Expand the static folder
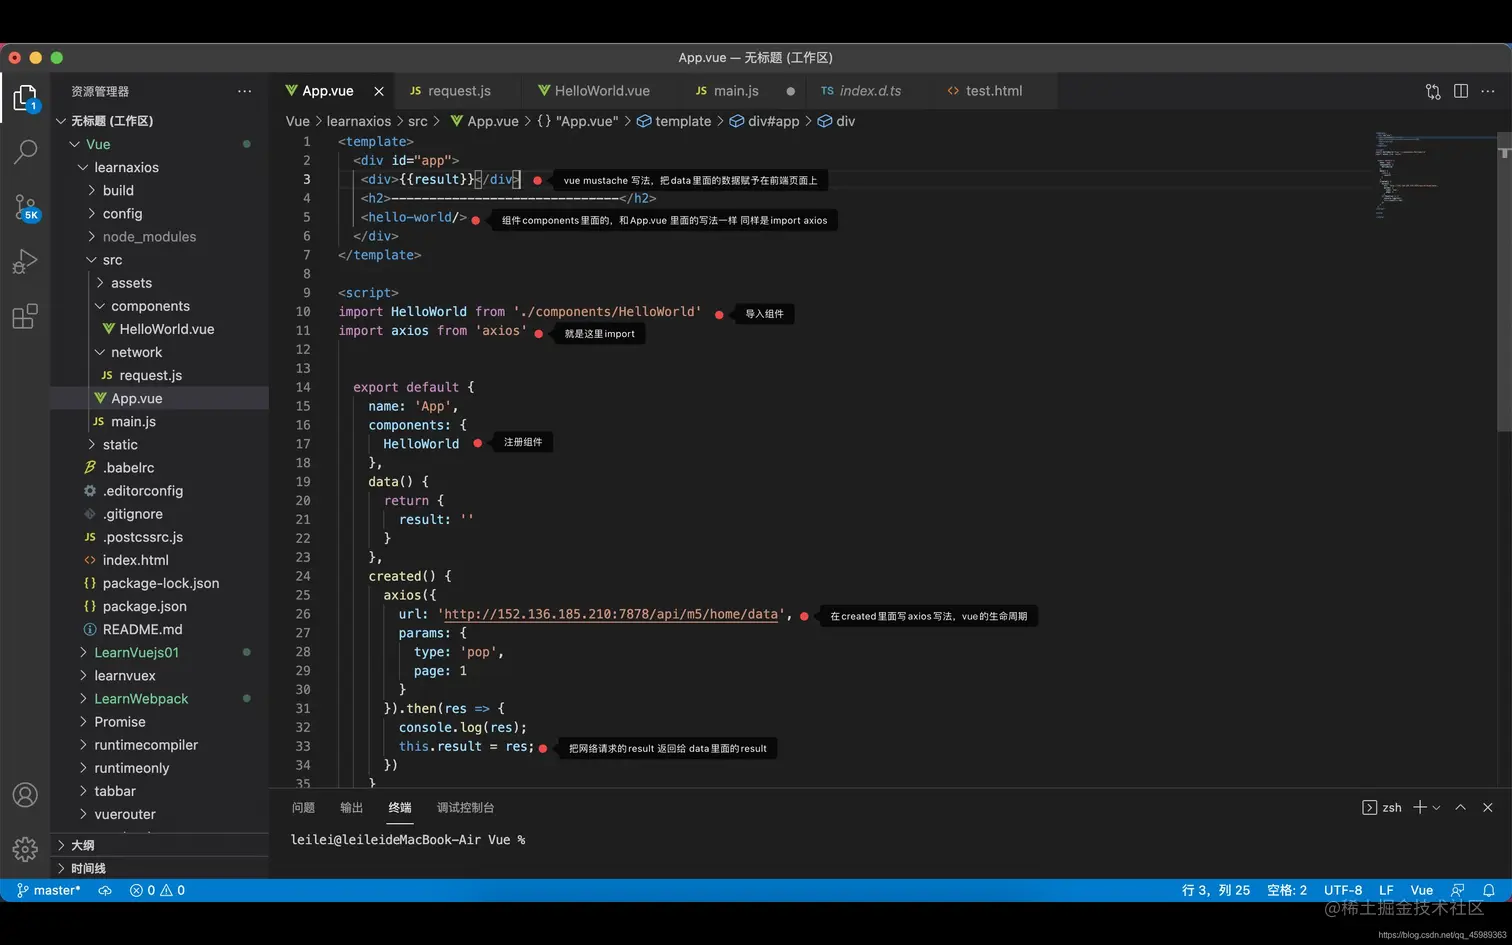 (160, 444)
